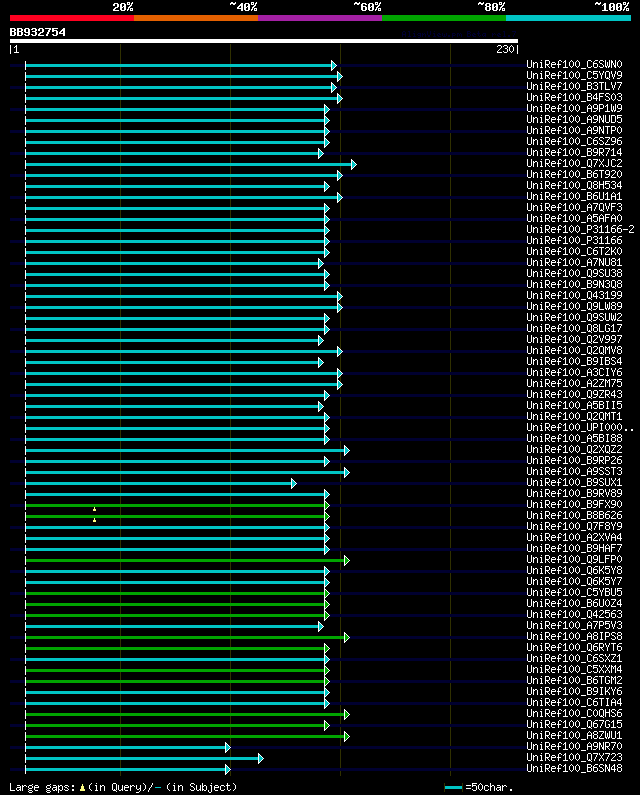Select the UniRef100_Q7F8Y9 entry
This screenshot has width=640, height=795.
click(574, 526)
